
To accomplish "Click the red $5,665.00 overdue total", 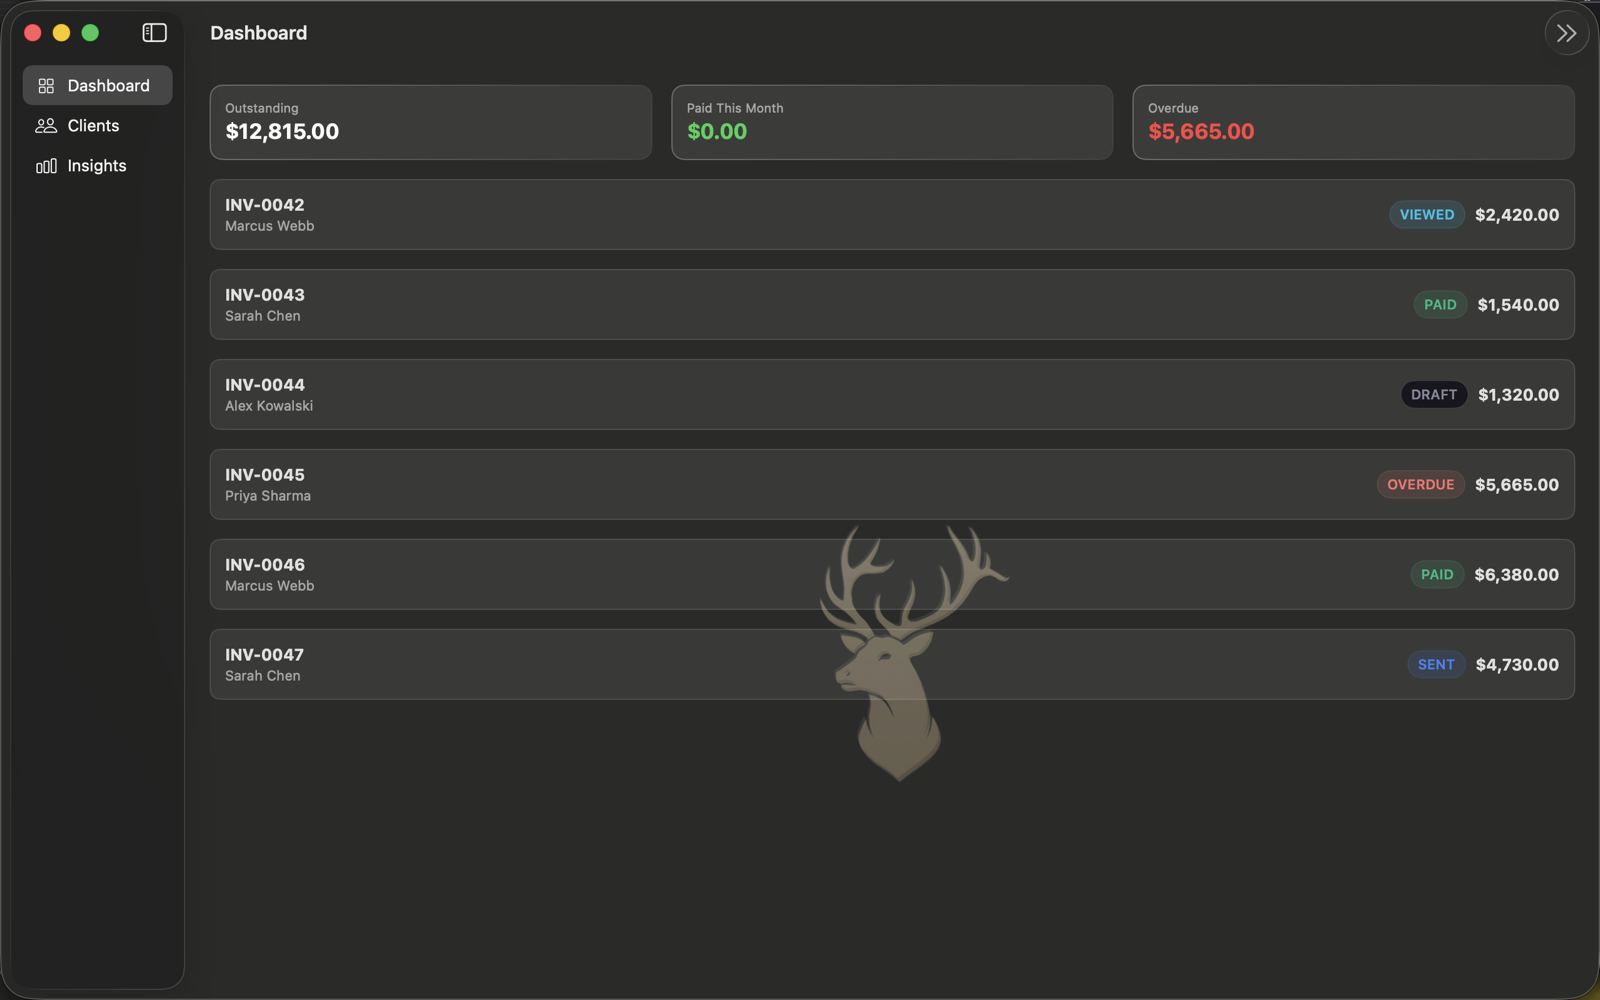I will 1201,132.
